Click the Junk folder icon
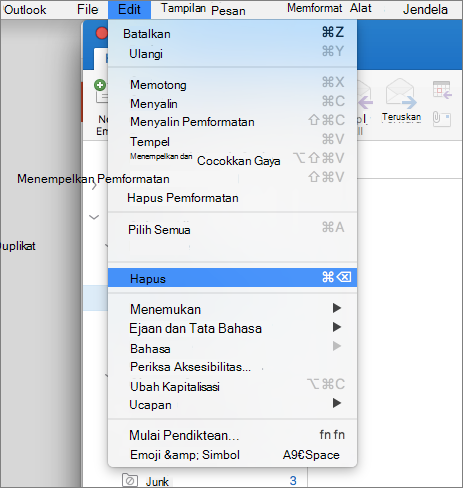This screenshot has height=488, width=463. (130, 481)
